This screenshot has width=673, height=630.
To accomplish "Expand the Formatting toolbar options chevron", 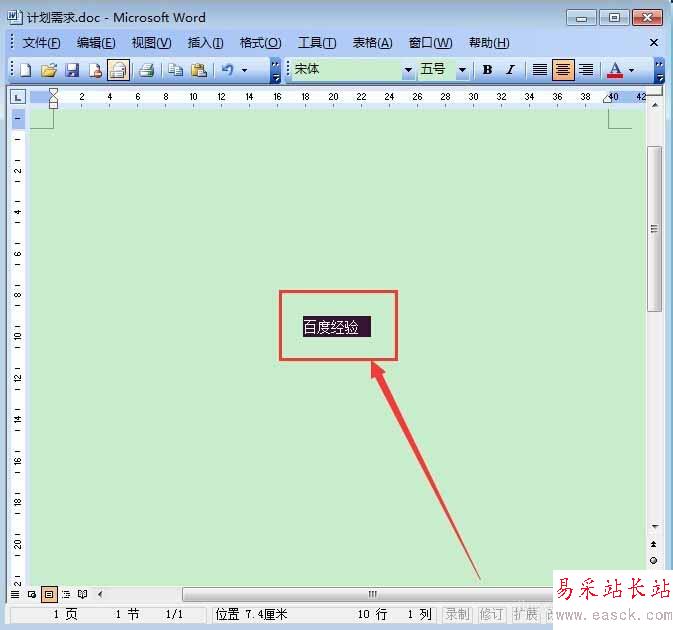I will (659, 71).
